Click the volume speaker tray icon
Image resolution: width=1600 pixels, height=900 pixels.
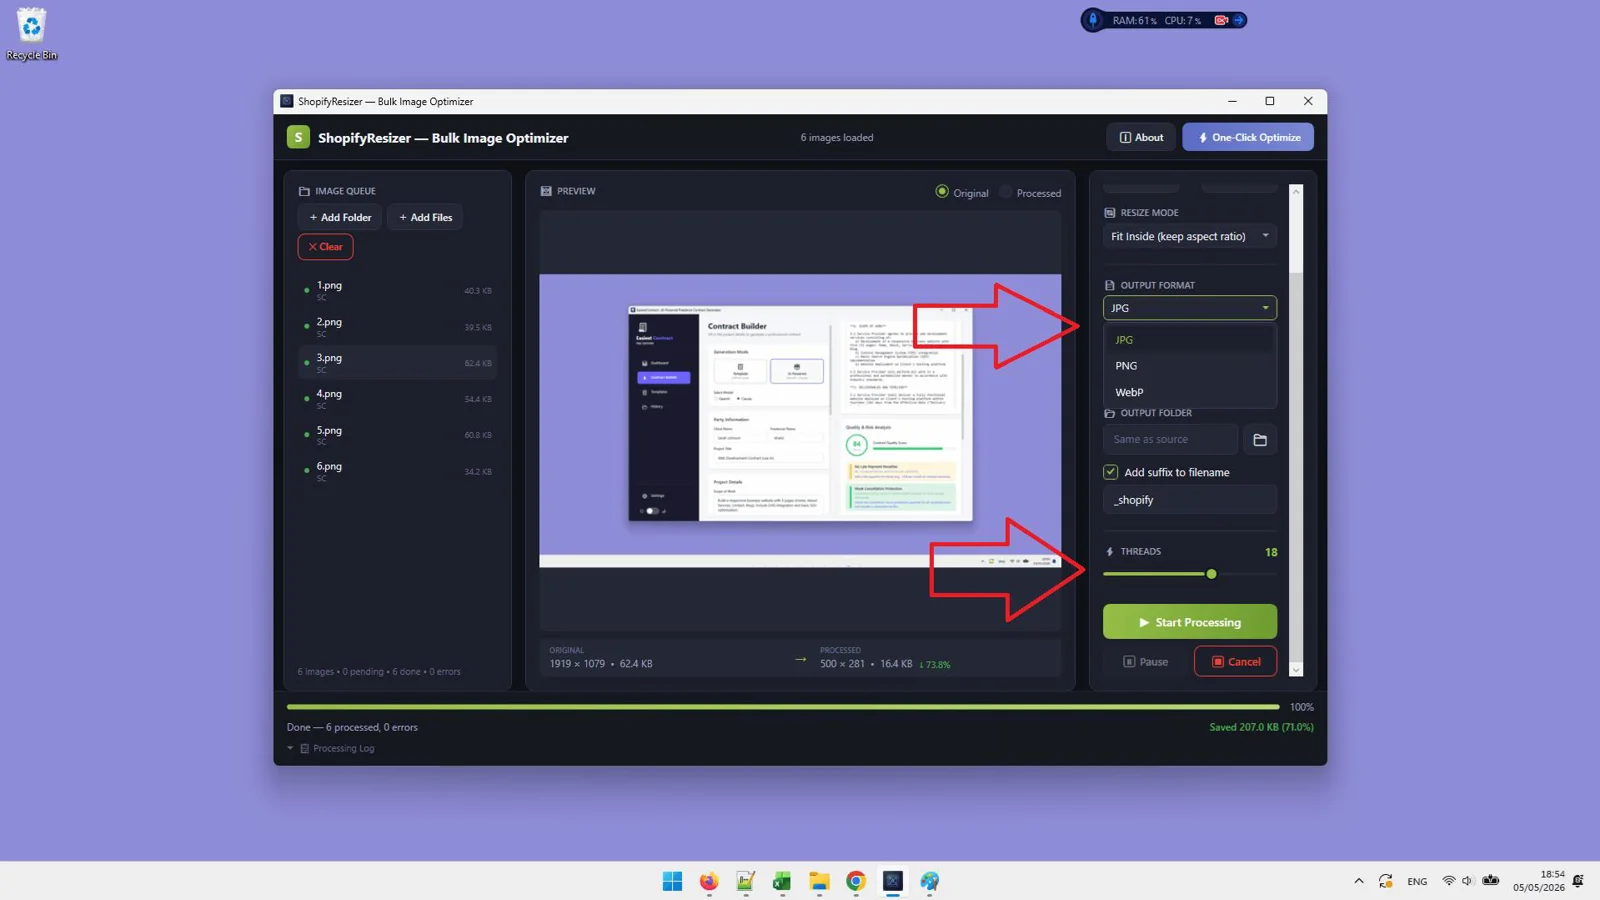1467,881
